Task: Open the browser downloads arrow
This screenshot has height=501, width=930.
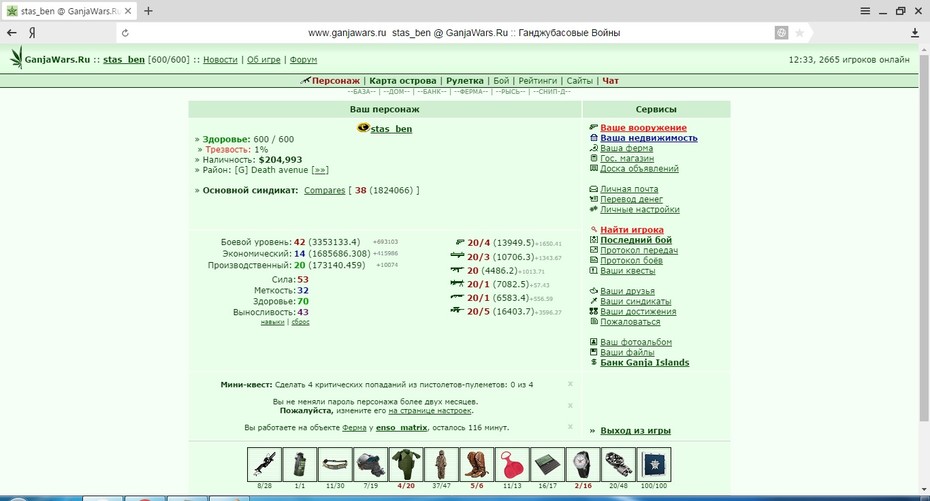Action: click(x=915, y=33)
